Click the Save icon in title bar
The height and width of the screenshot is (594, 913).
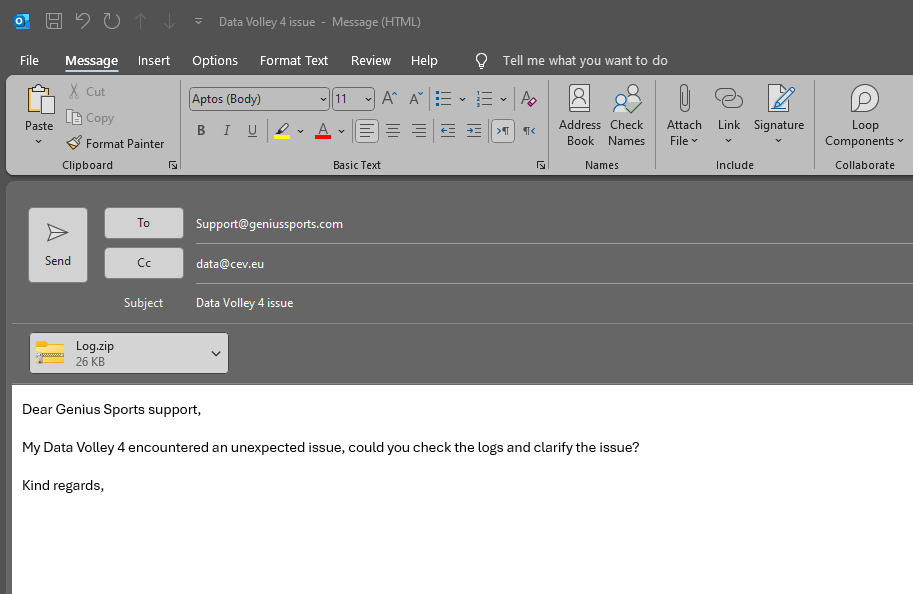(54, 22)
